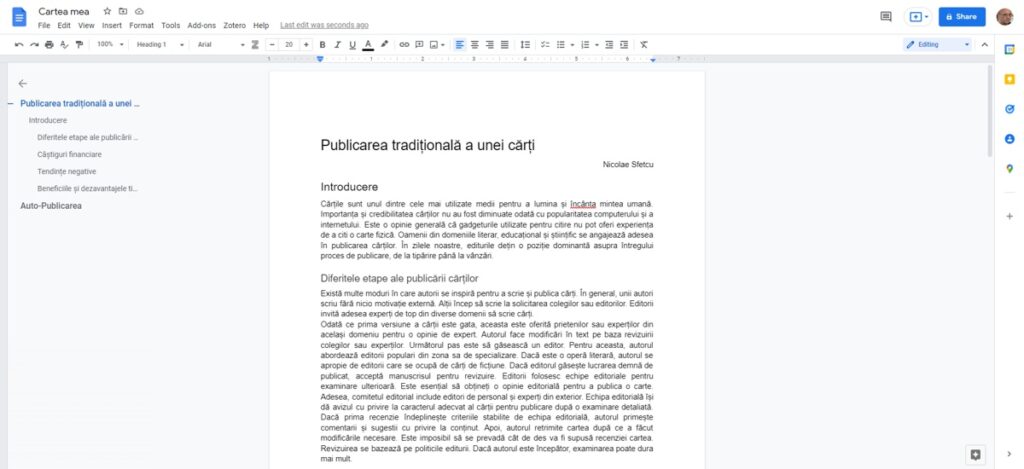Screen dimensions: 1024x469
Task: Toggle italic formatting
Action: click(x=338, y=44)
